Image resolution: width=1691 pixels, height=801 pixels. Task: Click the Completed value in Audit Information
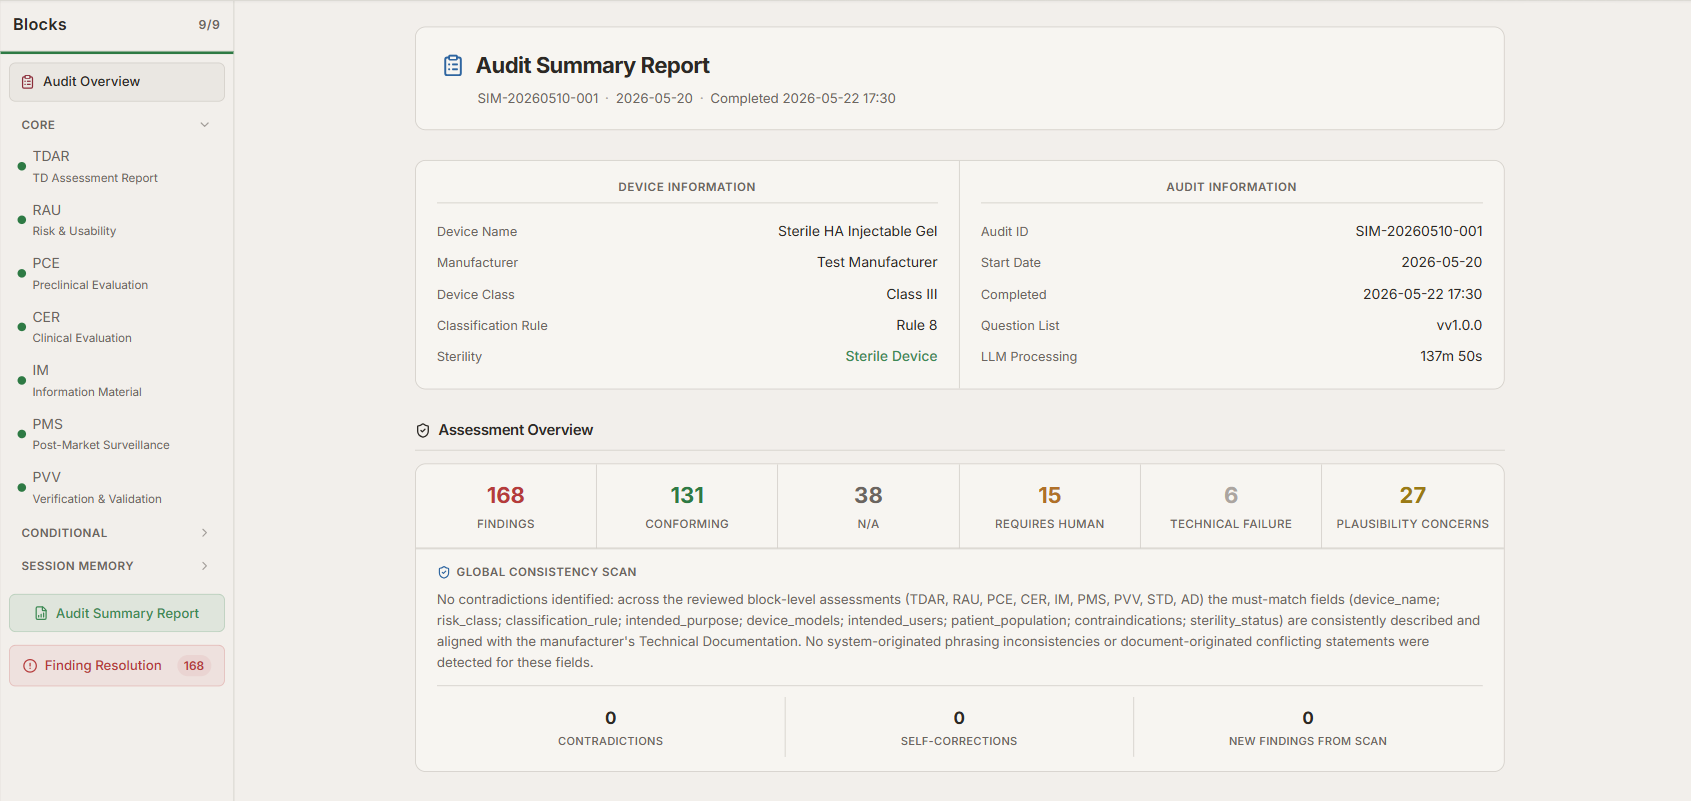[x=1422, y=295]
